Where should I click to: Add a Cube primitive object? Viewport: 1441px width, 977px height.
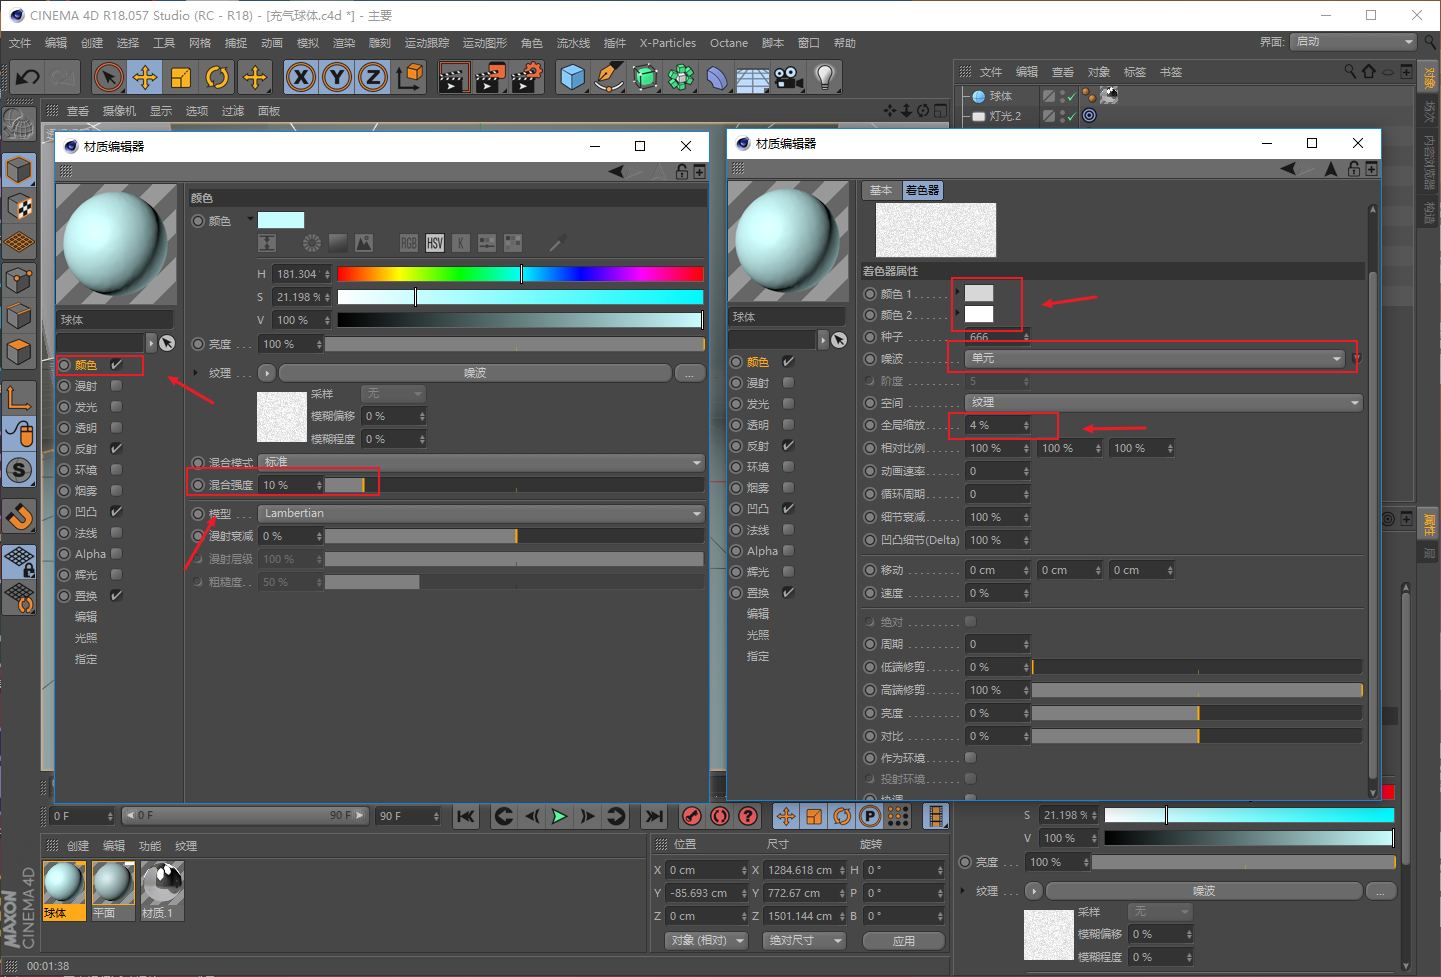[x=573, y=77]
